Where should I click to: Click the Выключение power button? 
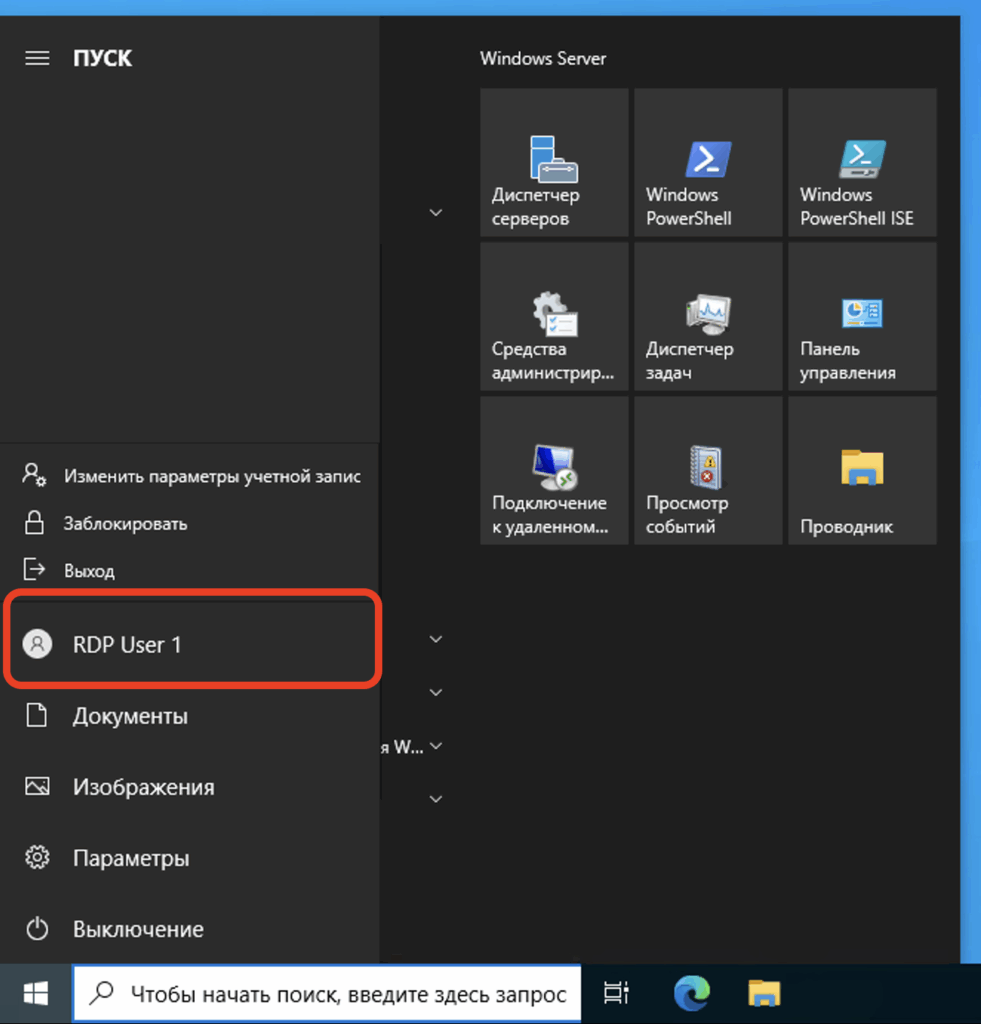point(189,929)
